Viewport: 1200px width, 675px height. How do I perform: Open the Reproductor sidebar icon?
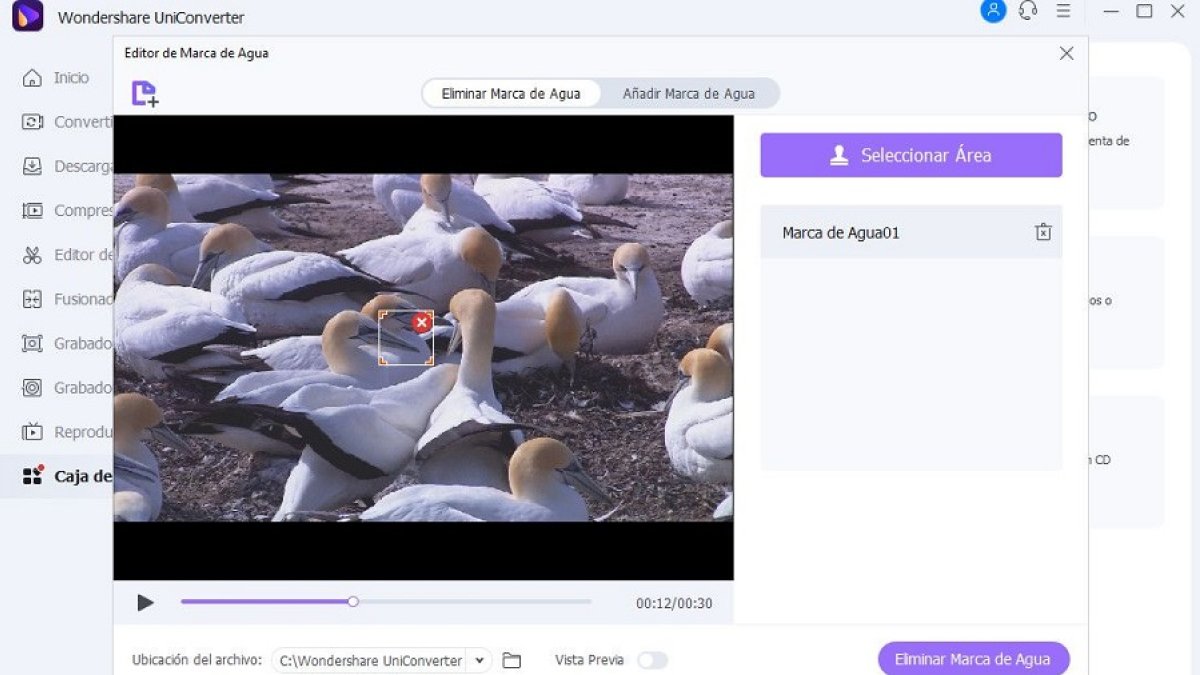pyautogui.click(x=33, y=432)
